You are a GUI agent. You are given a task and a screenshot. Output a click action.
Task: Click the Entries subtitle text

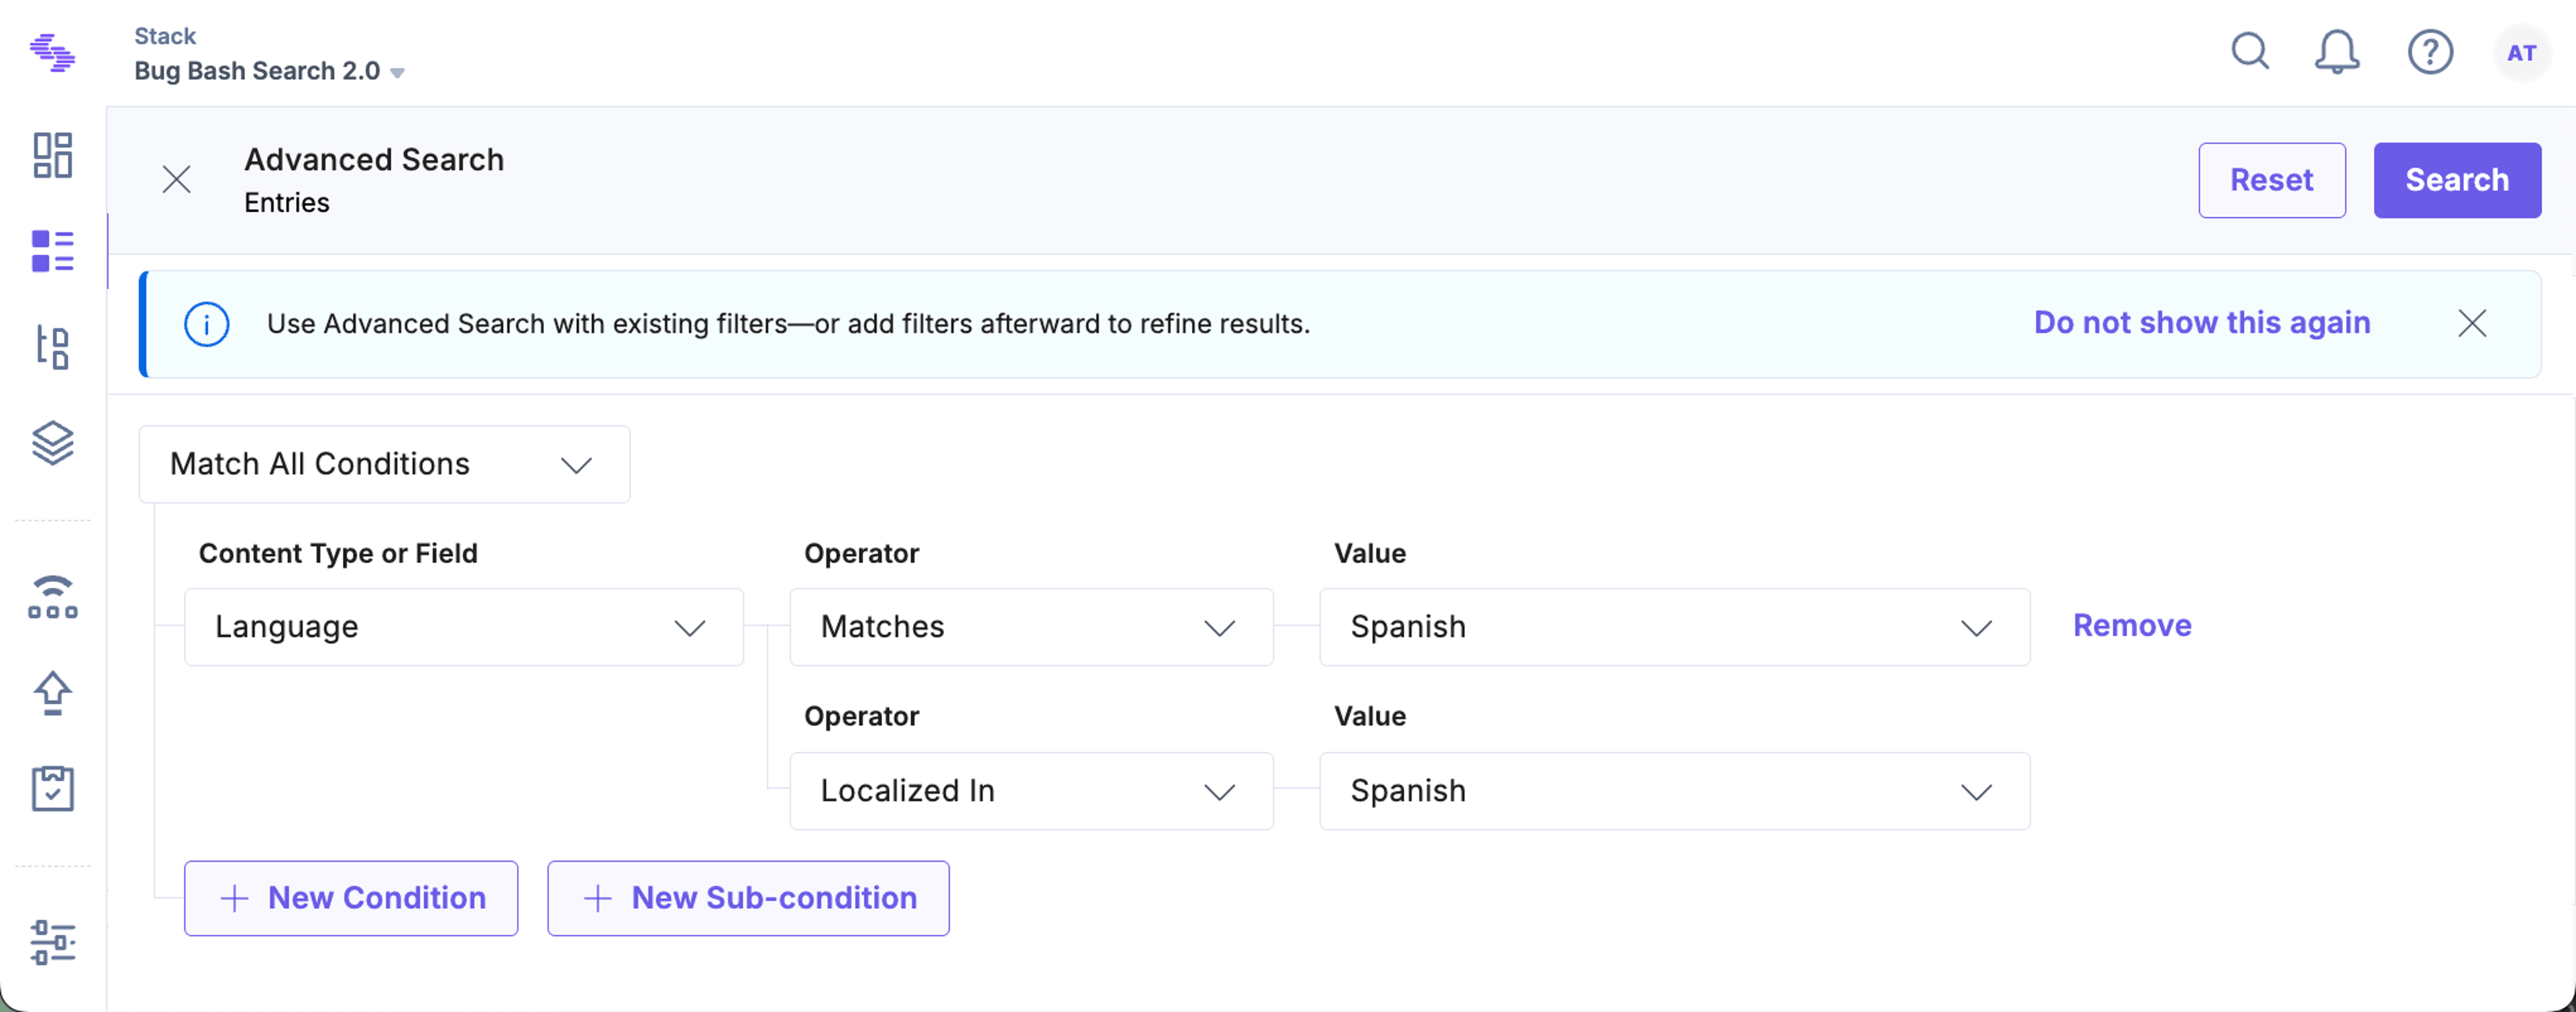pyautogui.click(x=287, y=203)
